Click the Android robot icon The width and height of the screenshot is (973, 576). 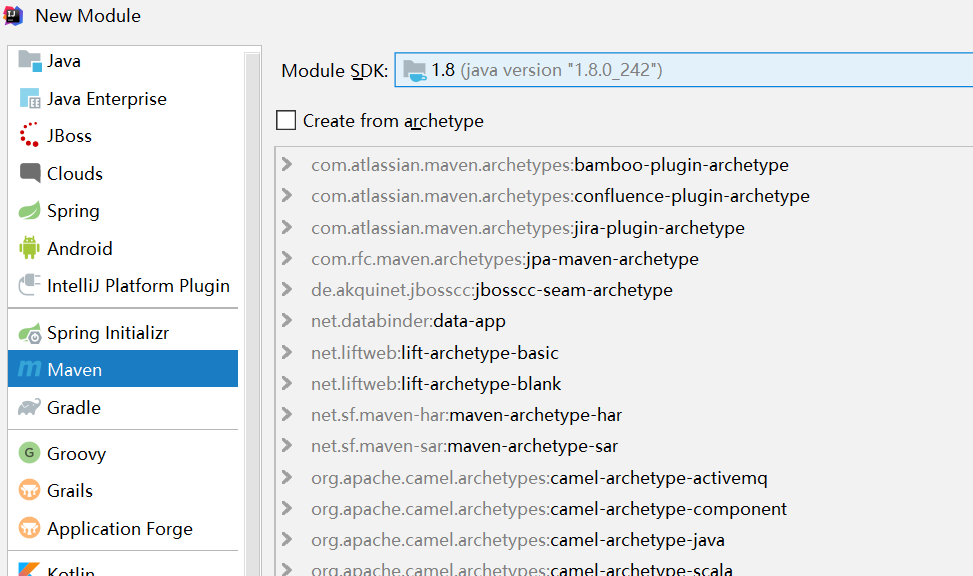coord(30,248)
